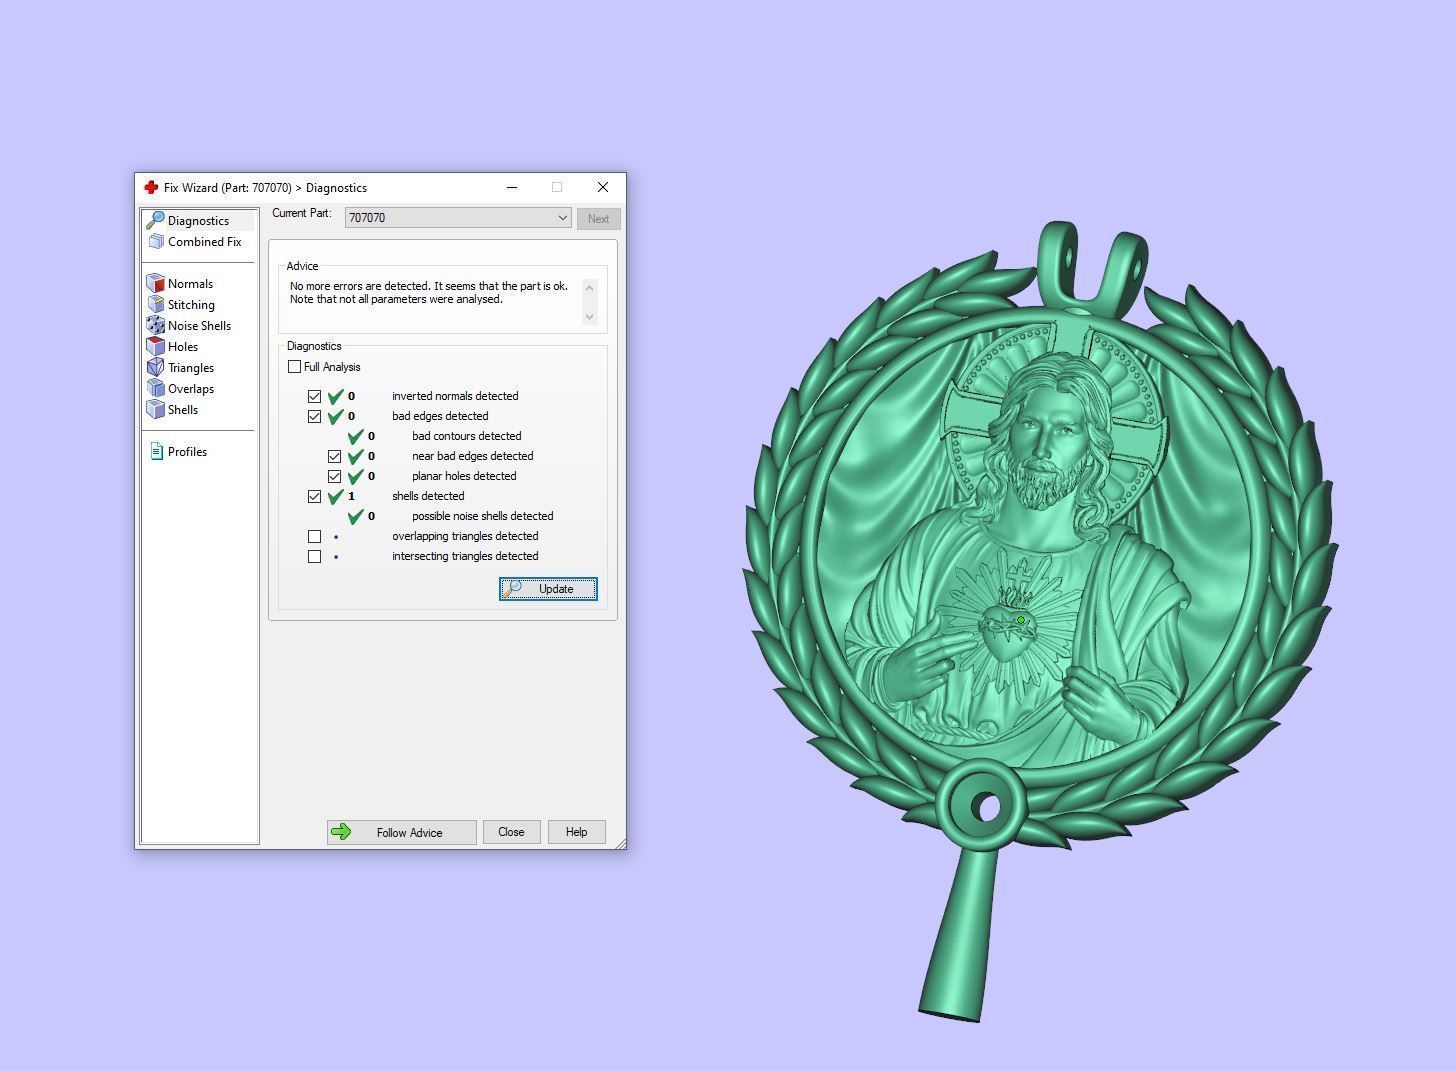
Task: Minimize the Fix Wizard window
Action: (512, 187)
